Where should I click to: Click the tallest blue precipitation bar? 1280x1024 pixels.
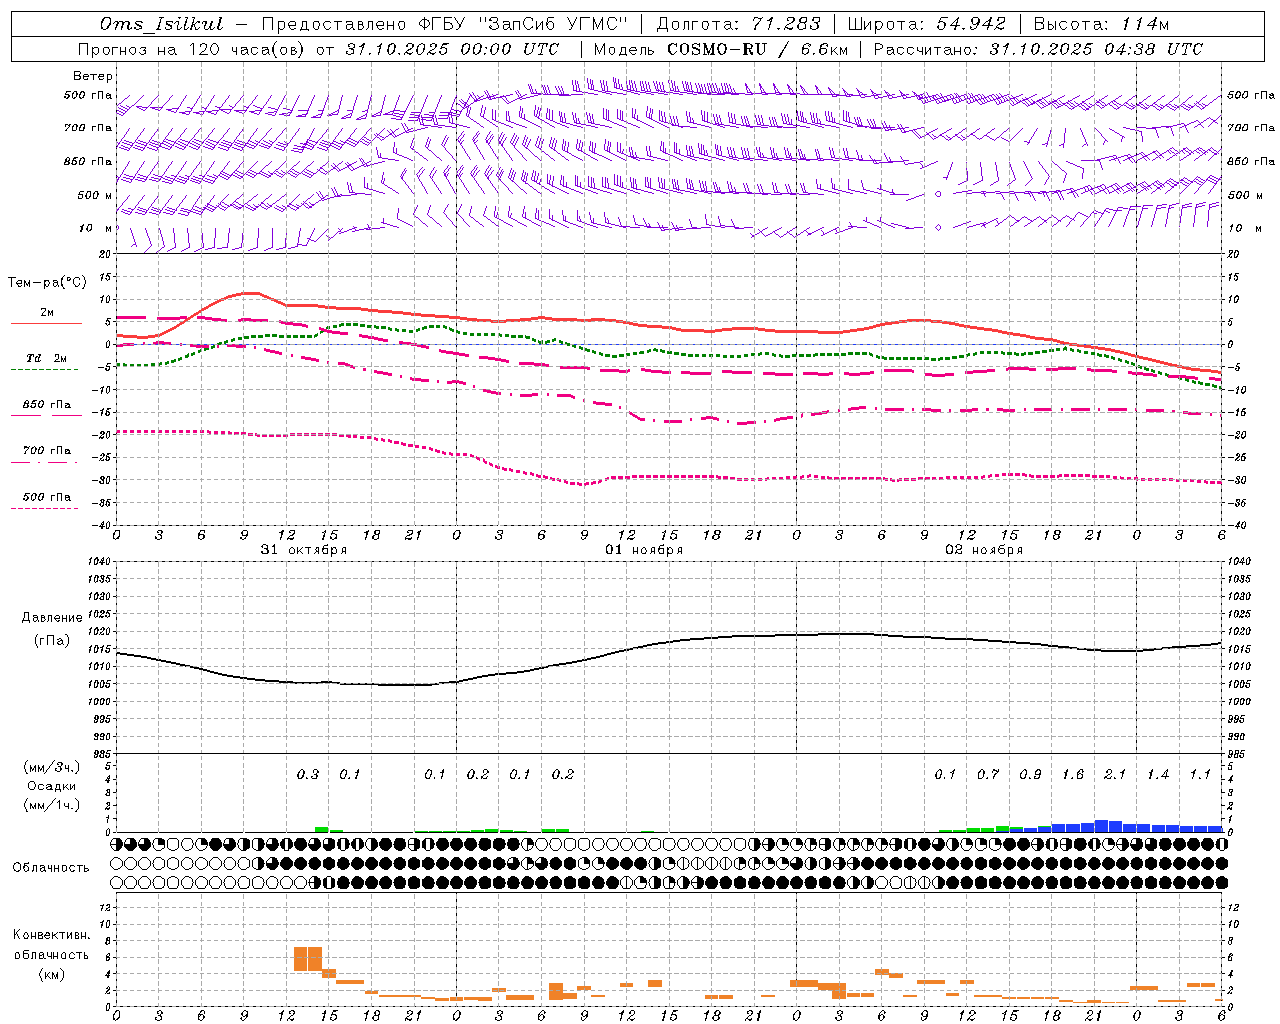(x=1101, y=826)
